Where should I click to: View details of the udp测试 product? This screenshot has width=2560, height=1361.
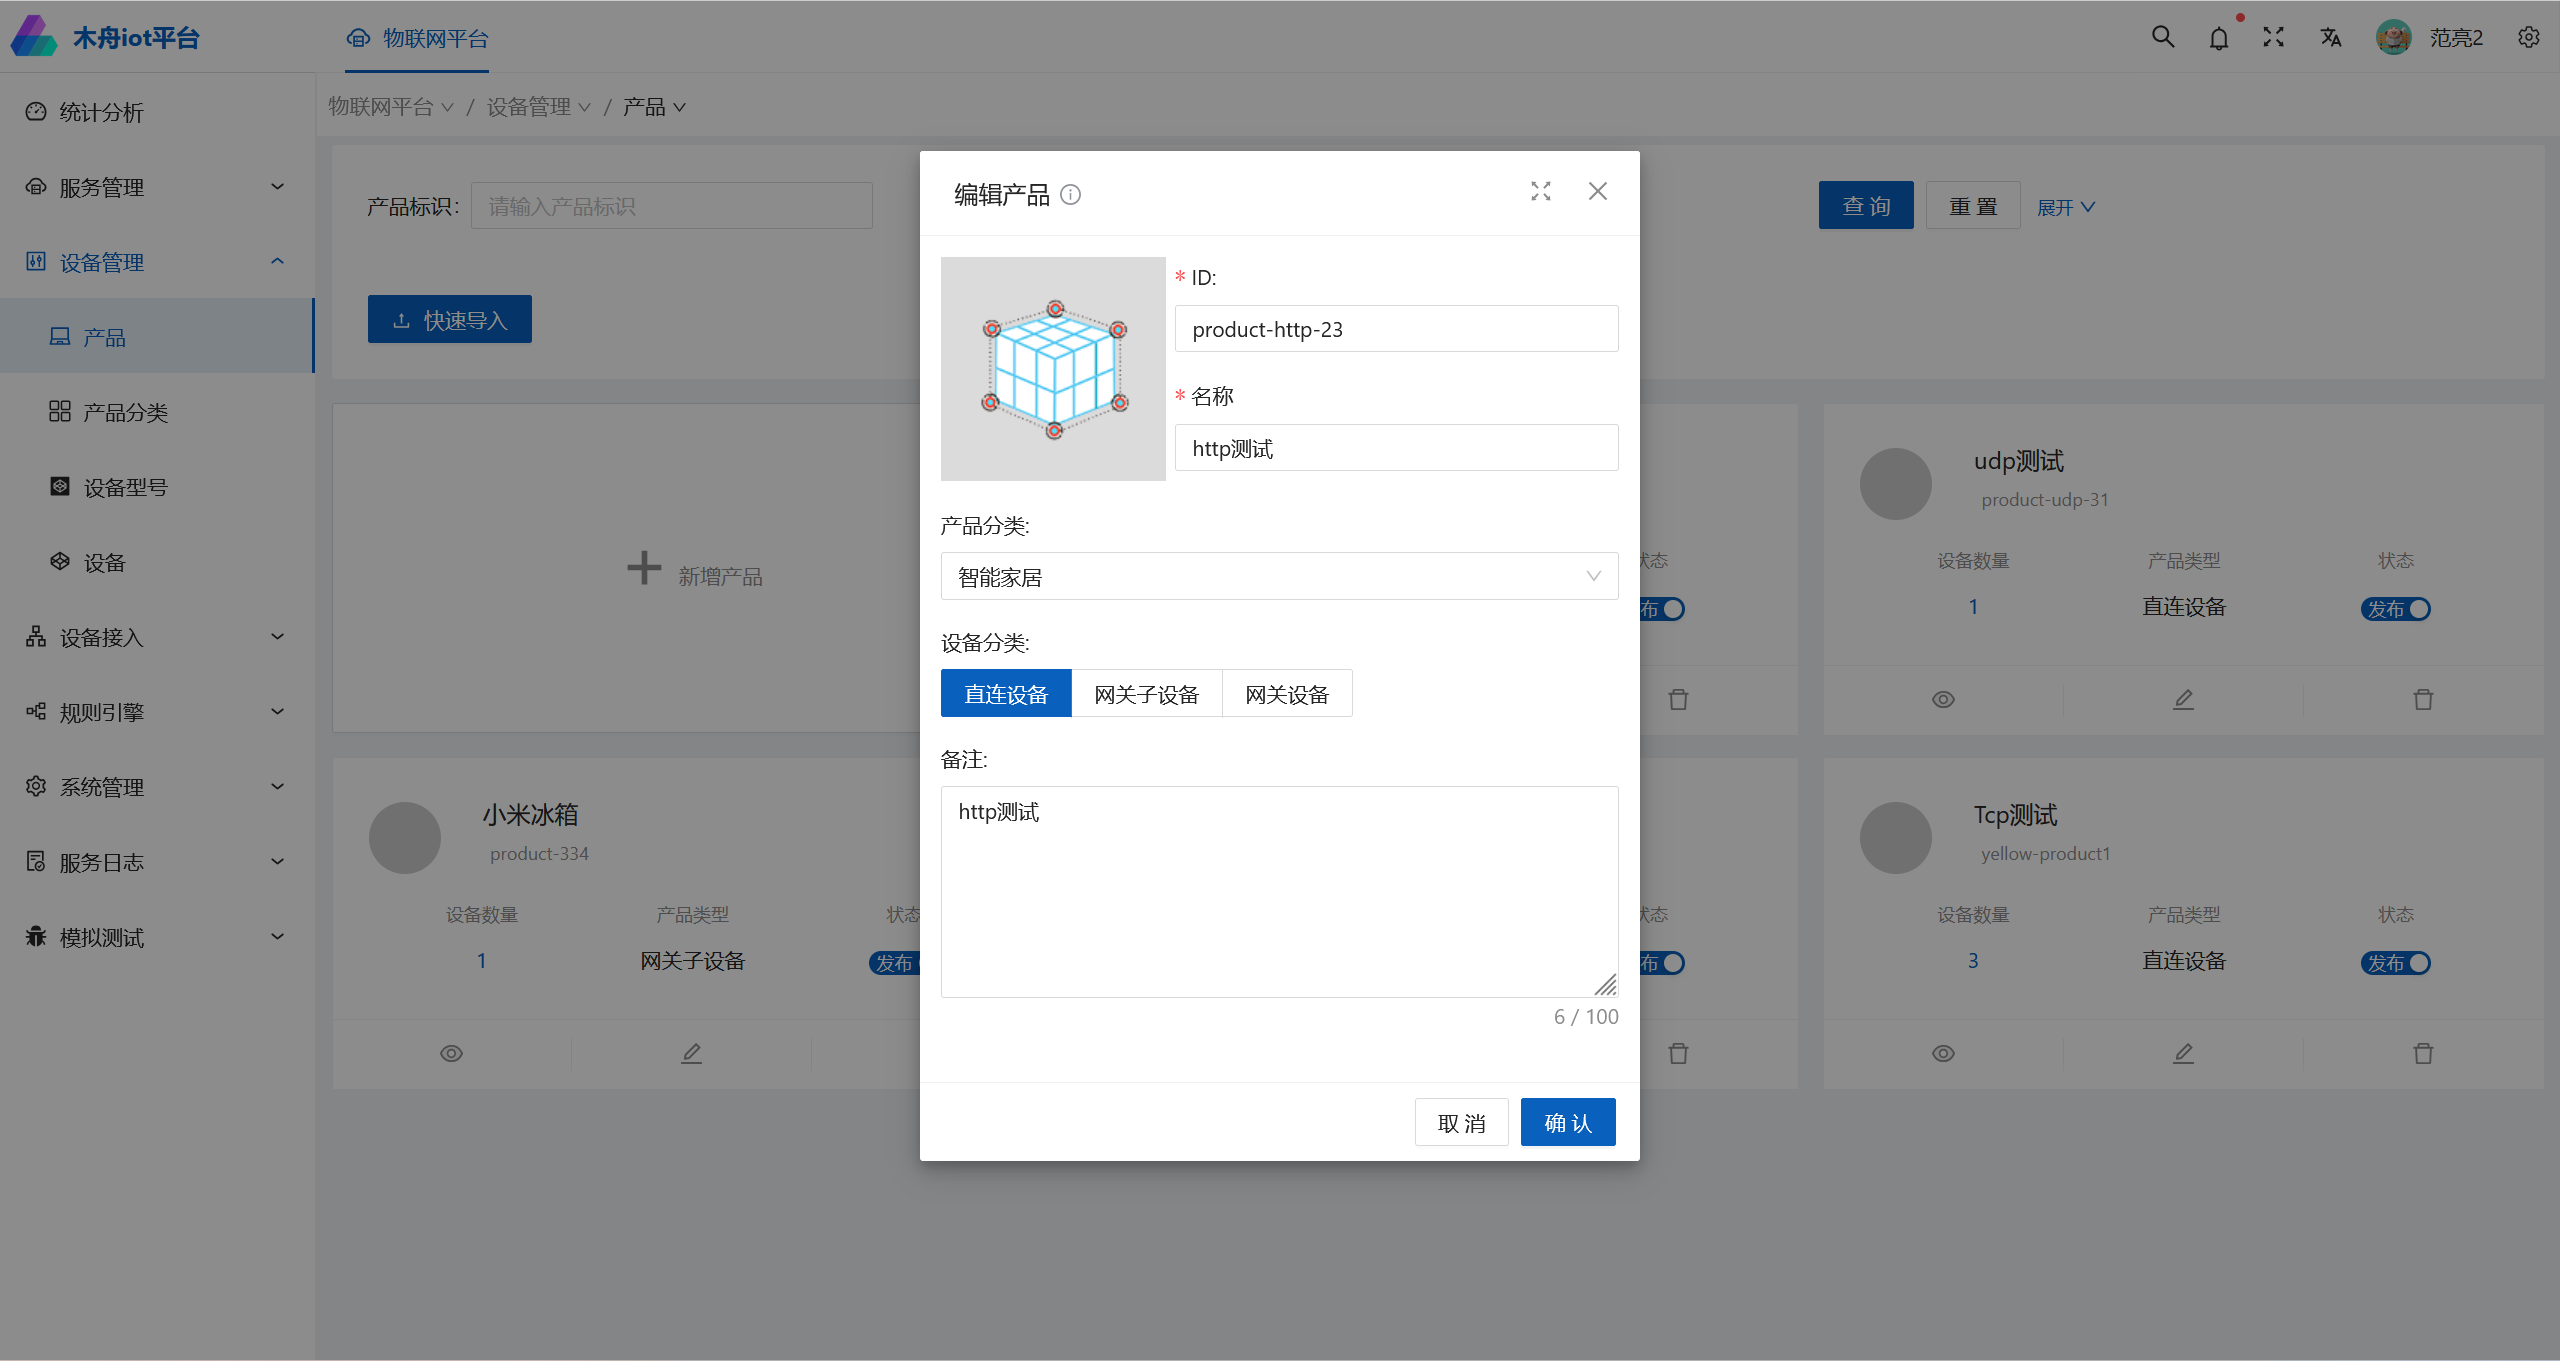pyautogui.click(x=1943, y=700)
